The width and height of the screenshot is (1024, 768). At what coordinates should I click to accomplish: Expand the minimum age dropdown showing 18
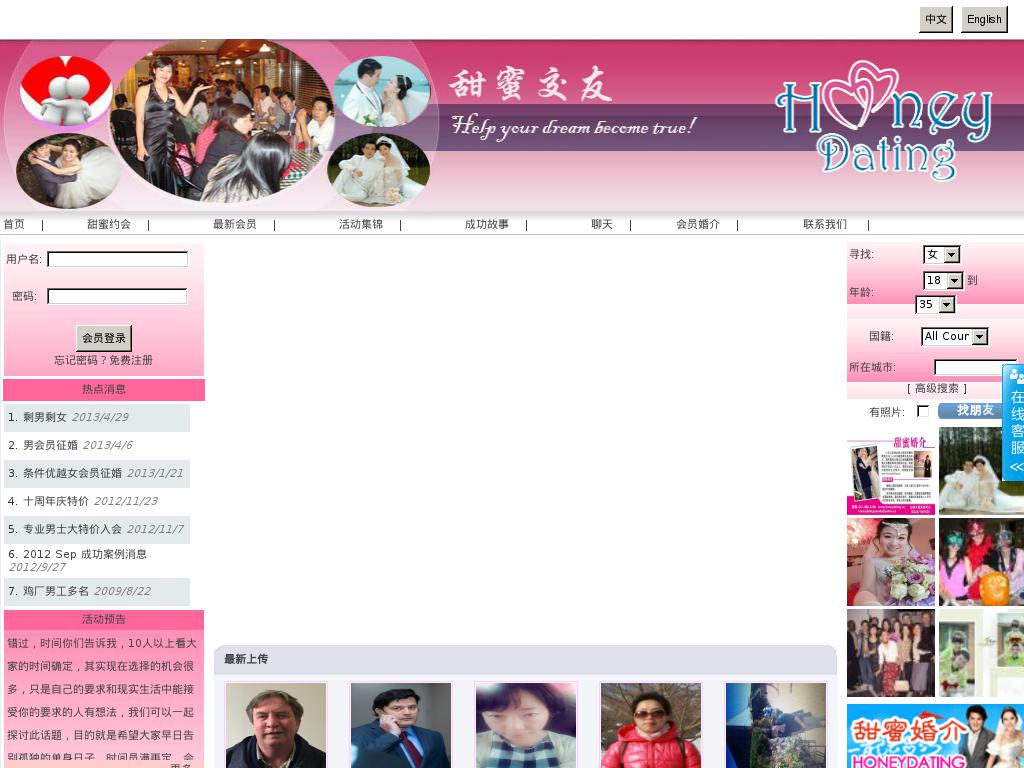point(944,281)
